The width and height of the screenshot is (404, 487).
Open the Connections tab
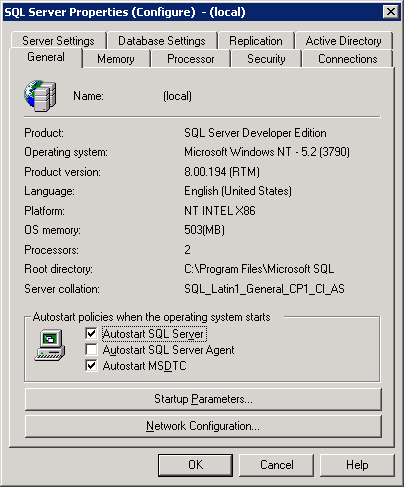pyautogui.click(x=348, y=59)
